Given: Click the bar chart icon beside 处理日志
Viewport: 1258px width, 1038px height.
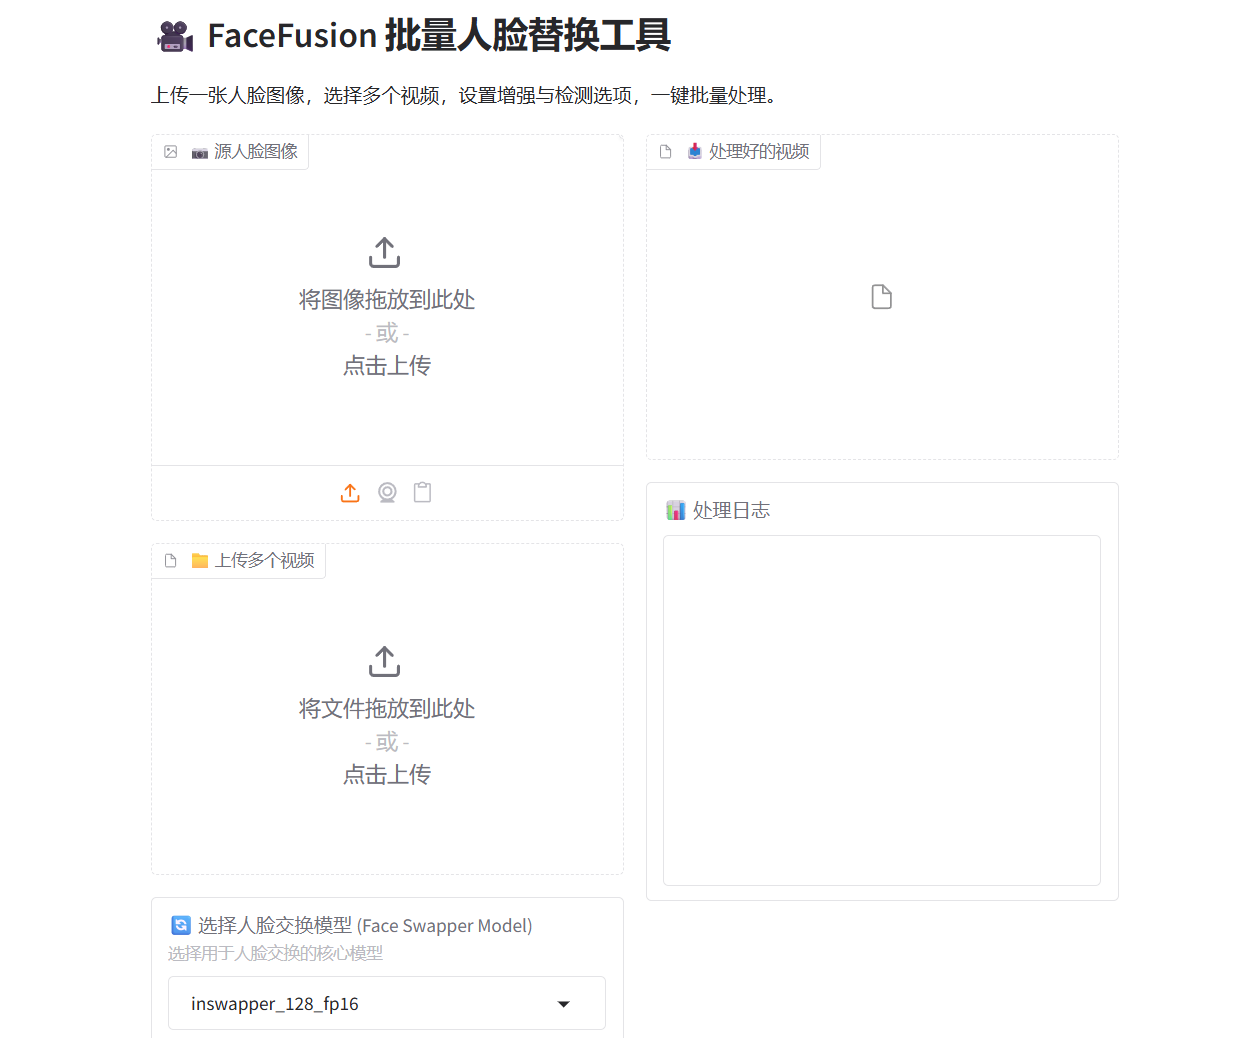Looking at the screenshot, I should click(676, 511).
